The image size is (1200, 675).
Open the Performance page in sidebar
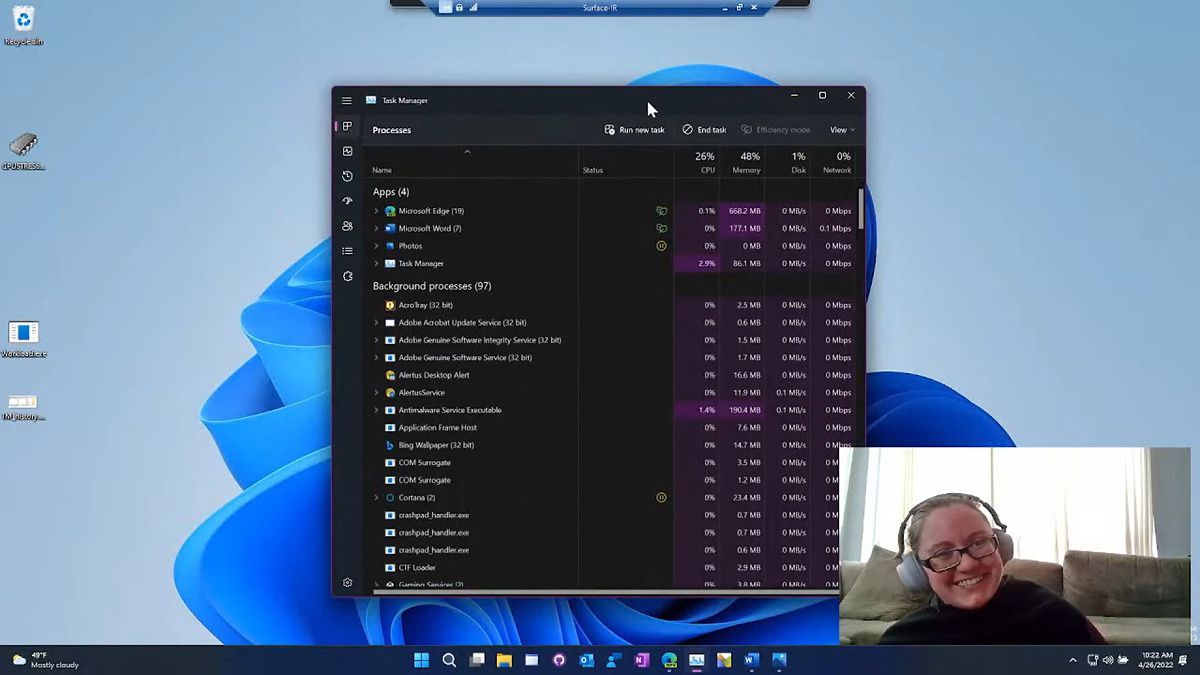[347, 151]
